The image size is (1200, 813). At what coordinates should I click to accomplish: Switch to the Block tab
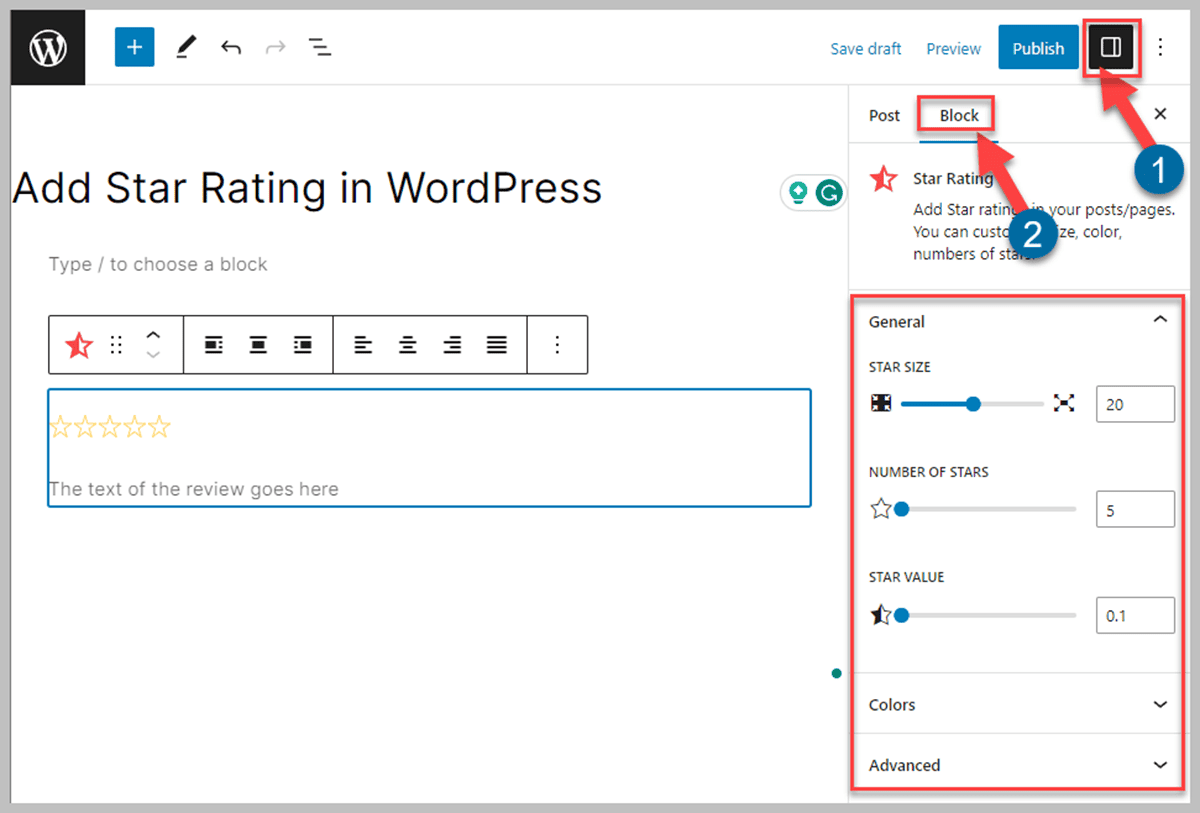coord(956,115)
